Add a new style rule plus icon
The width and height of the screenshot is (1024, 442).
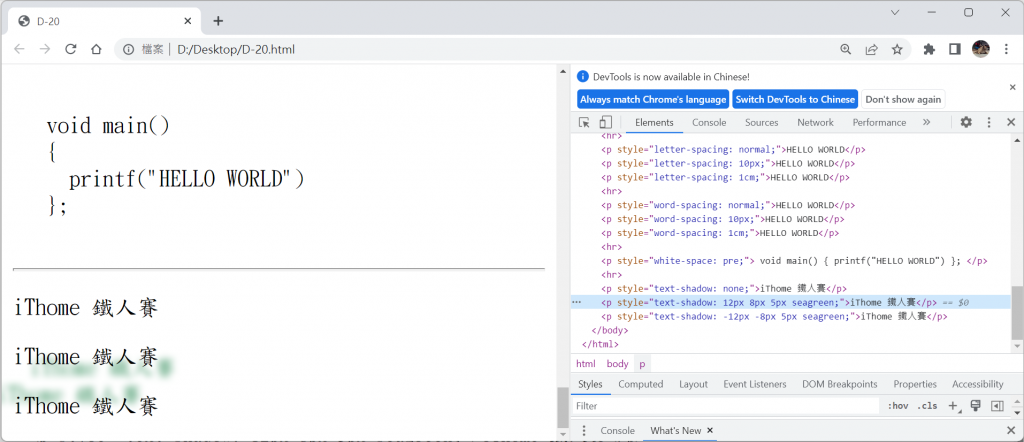pyautogui.click(x=953, y=406)
